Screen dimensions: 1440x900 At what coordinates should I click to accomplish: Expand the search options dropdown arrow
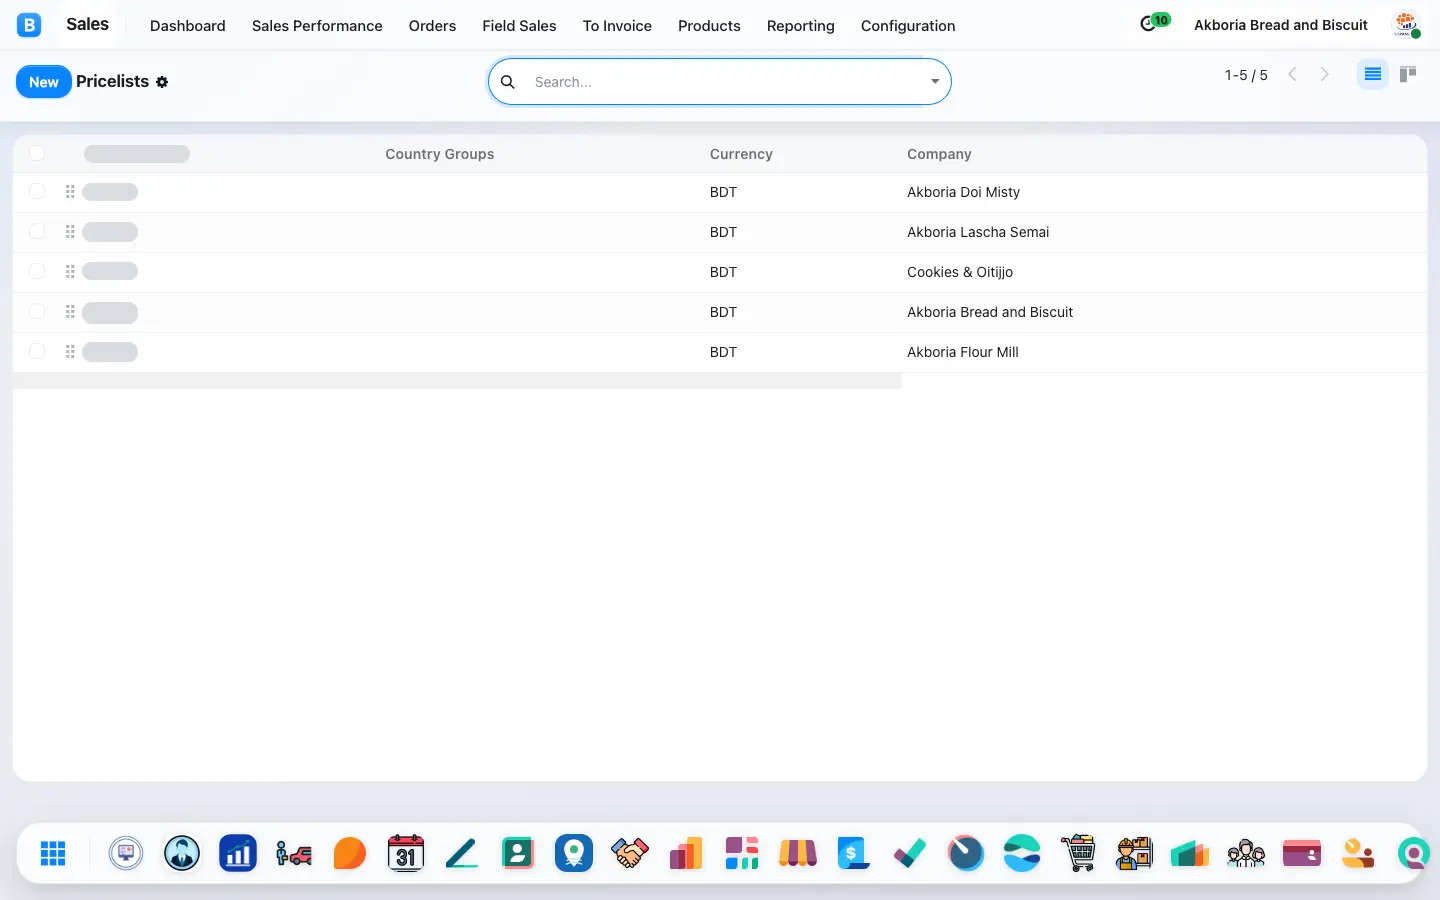tap(935, 82)
